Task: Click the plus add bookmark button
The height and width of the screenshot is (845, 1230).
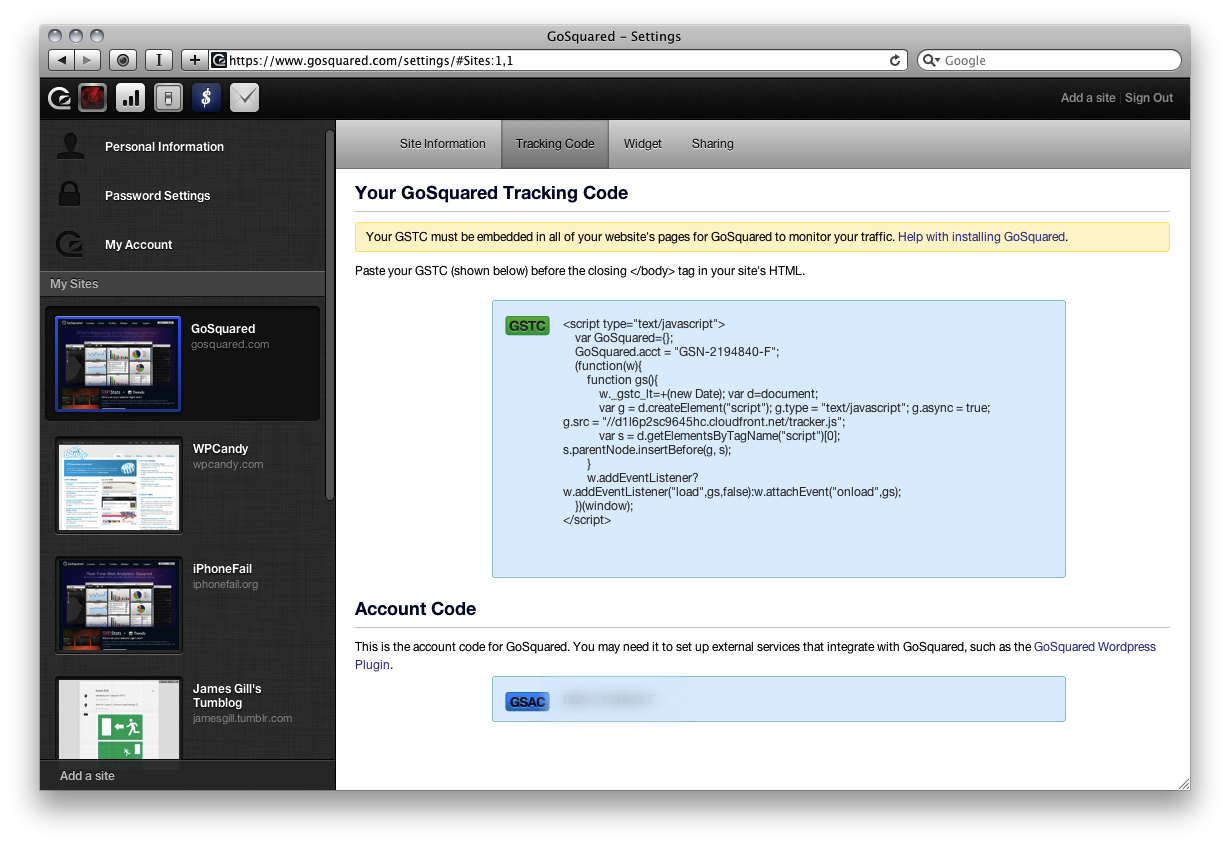Action: click(x=195, y=60)
